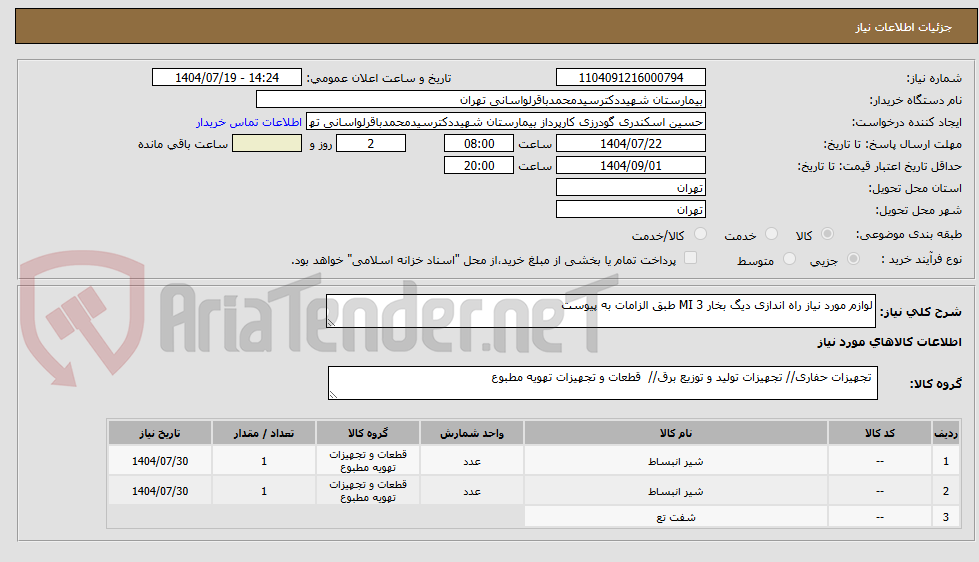The width and height of the screenshot is (979, 562).
Task: Click the unit عدد in row 1
Action: 472,461
